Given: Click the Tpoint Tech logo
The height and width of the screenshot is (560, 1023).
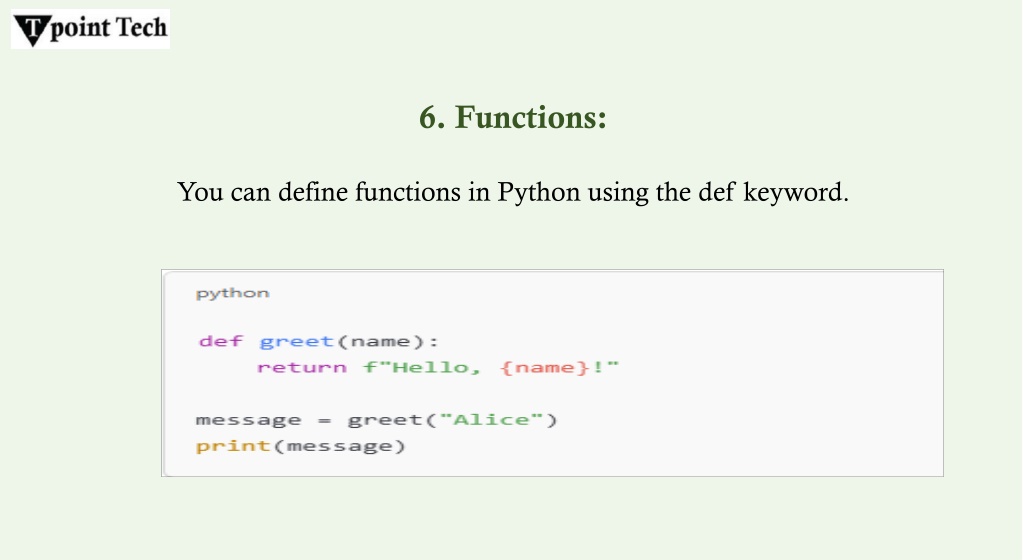Looking at the screenshot, I should pyautogui.click(x=90, y=29).
